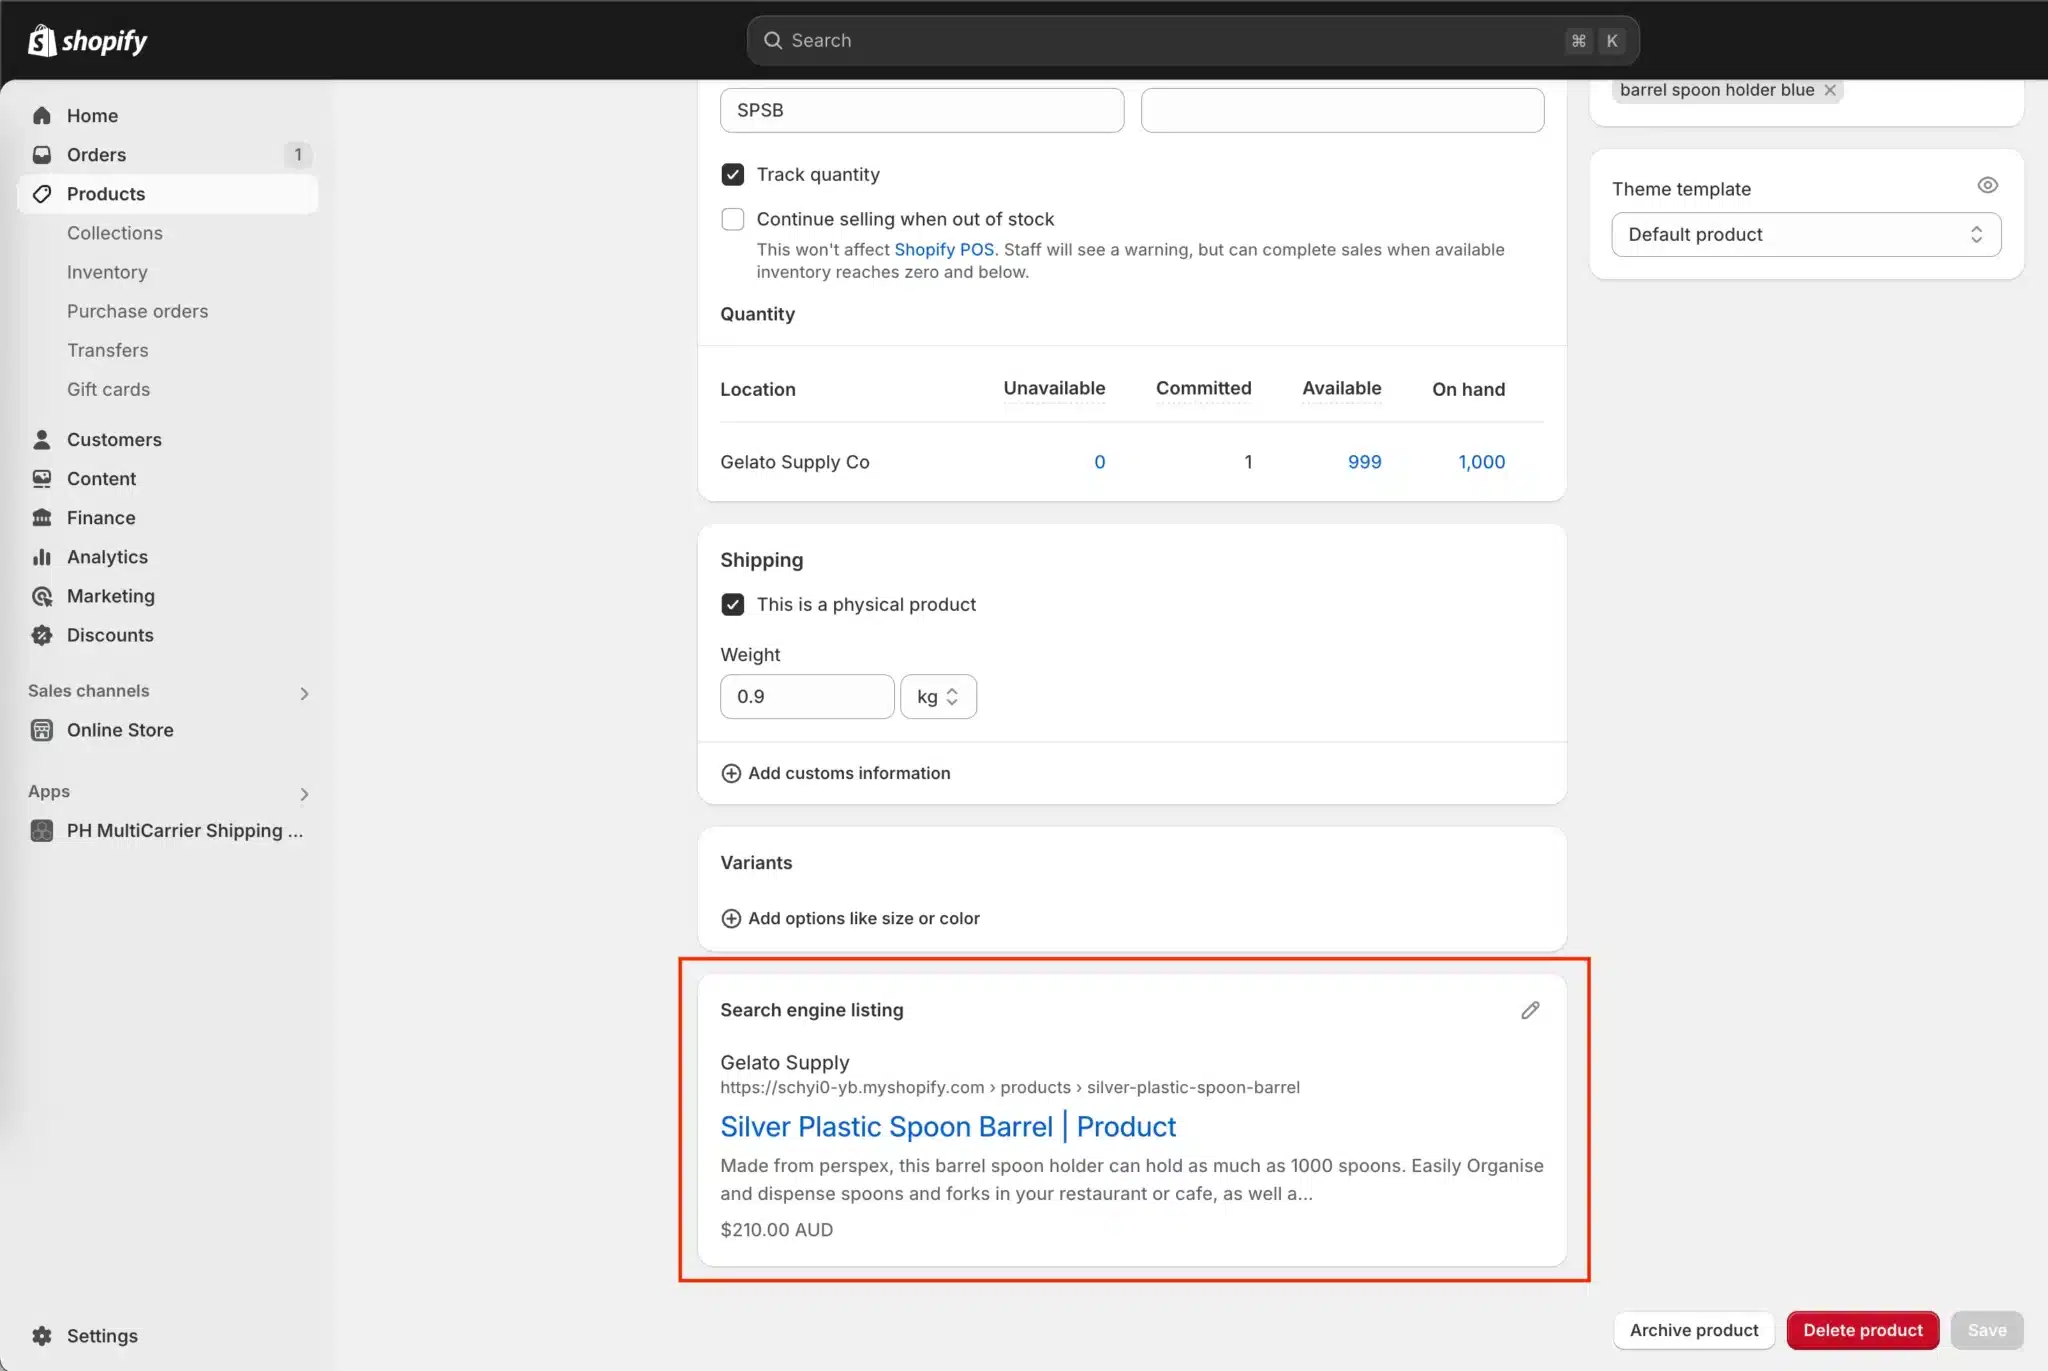The width and height of the screenshot is (2048, 1371).
Task: Open Marketing from the sidebar
Action: 110,595
